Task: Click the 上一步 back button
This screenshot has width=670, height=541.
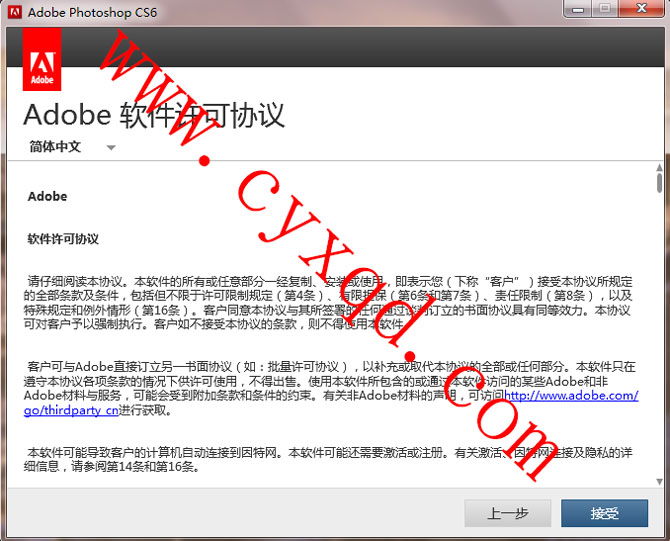Action: pos(508,513)
